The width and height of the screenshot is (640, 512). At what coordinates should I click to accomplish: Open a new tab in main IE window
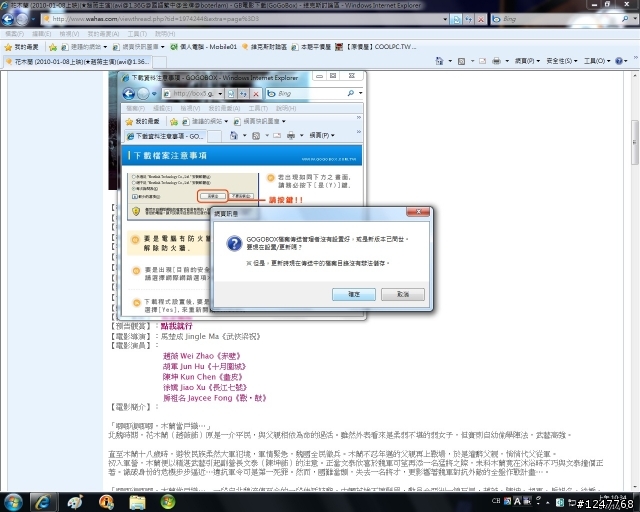coord(159,62)
